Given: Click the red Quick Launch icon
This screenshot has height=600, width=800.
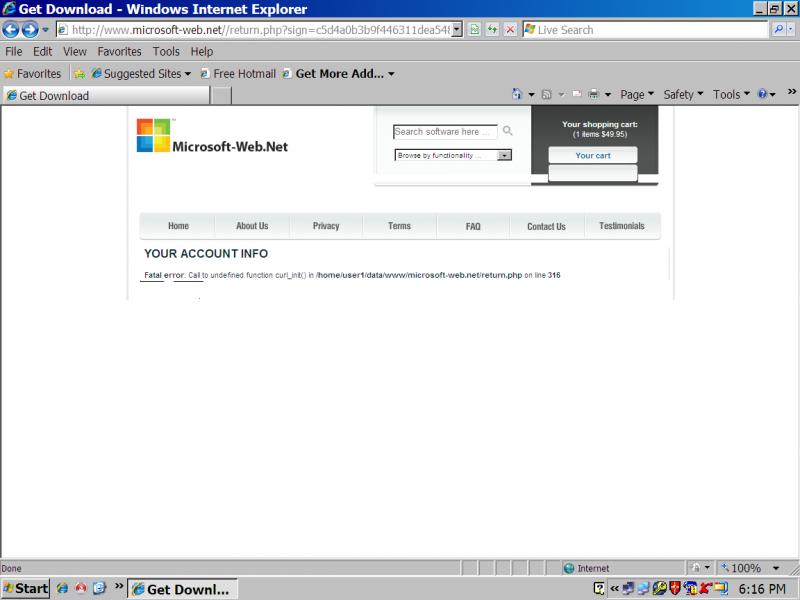Looking at the screenshot, I should point(81,588).
